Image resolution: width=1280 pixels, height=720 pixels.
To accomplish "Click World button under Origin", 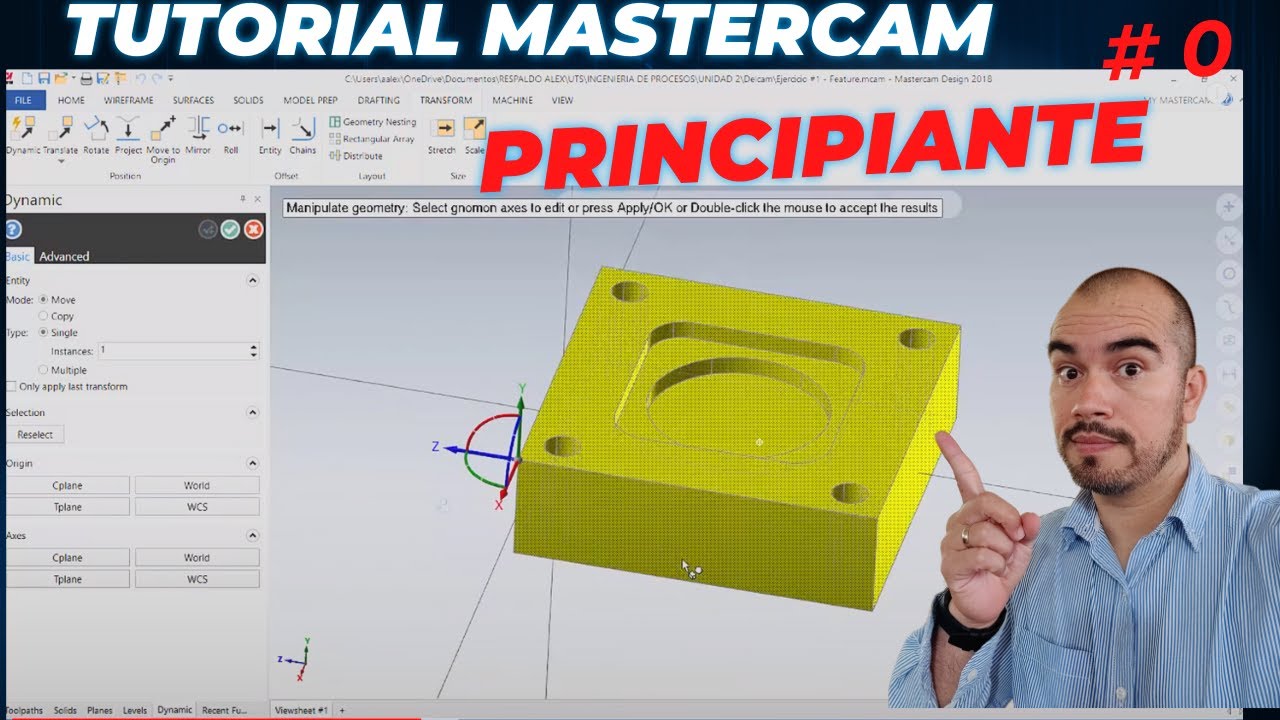I will click(197, 485).
